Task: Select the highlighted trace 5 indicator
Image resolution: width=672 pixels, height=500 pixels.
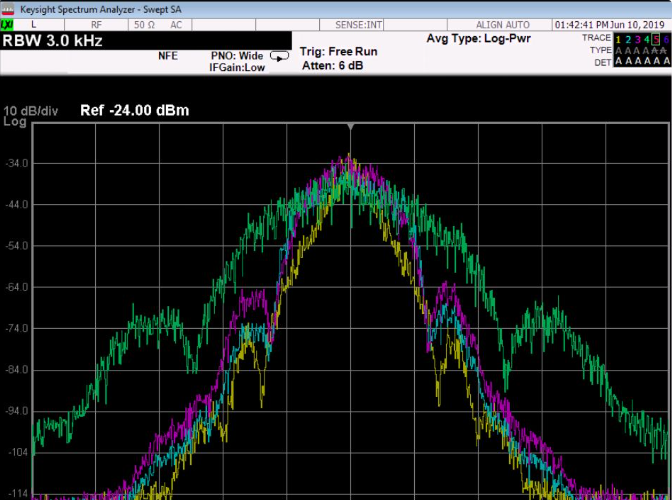Action: [655, 38]
